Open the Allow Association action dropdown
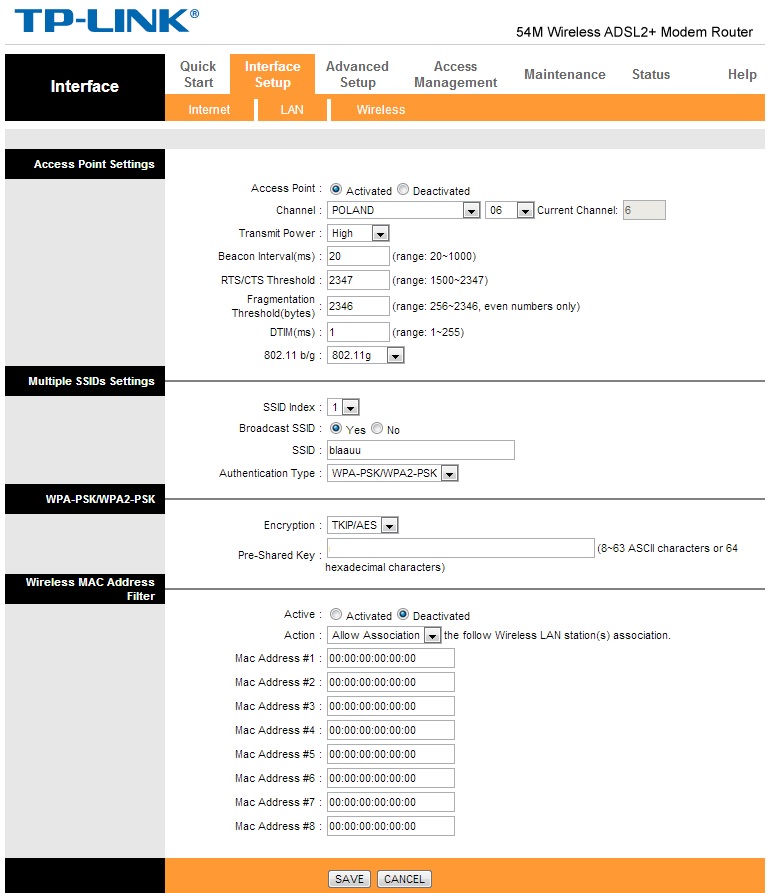Image resolution: width=770 pixels, height=893 pixels. tap(384, 635)
